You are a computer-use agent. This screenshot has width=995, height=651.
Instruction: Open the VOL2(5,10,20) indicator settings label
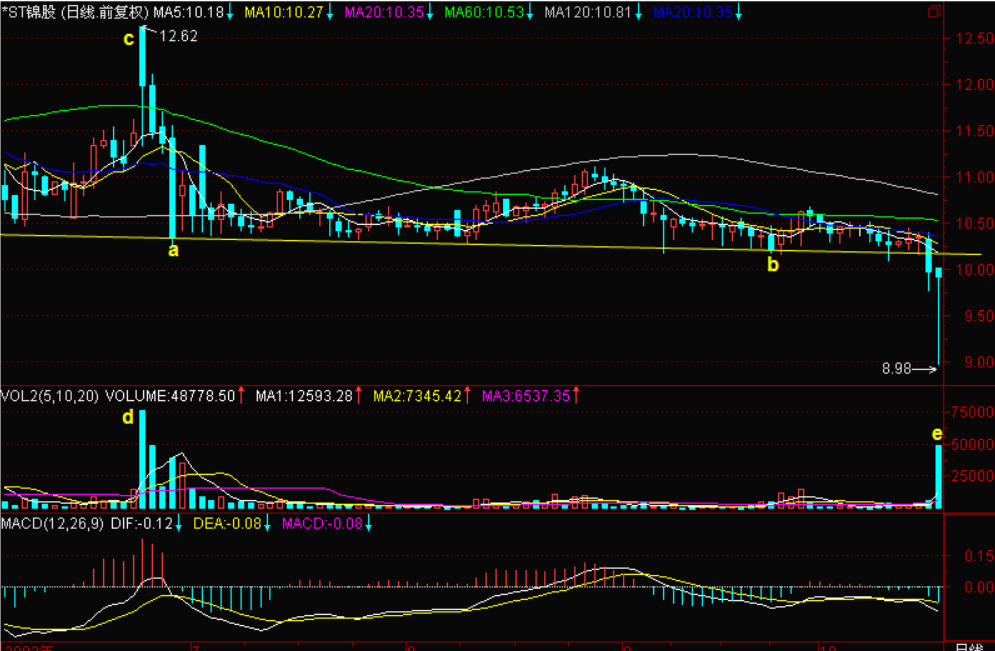point(50,396)
